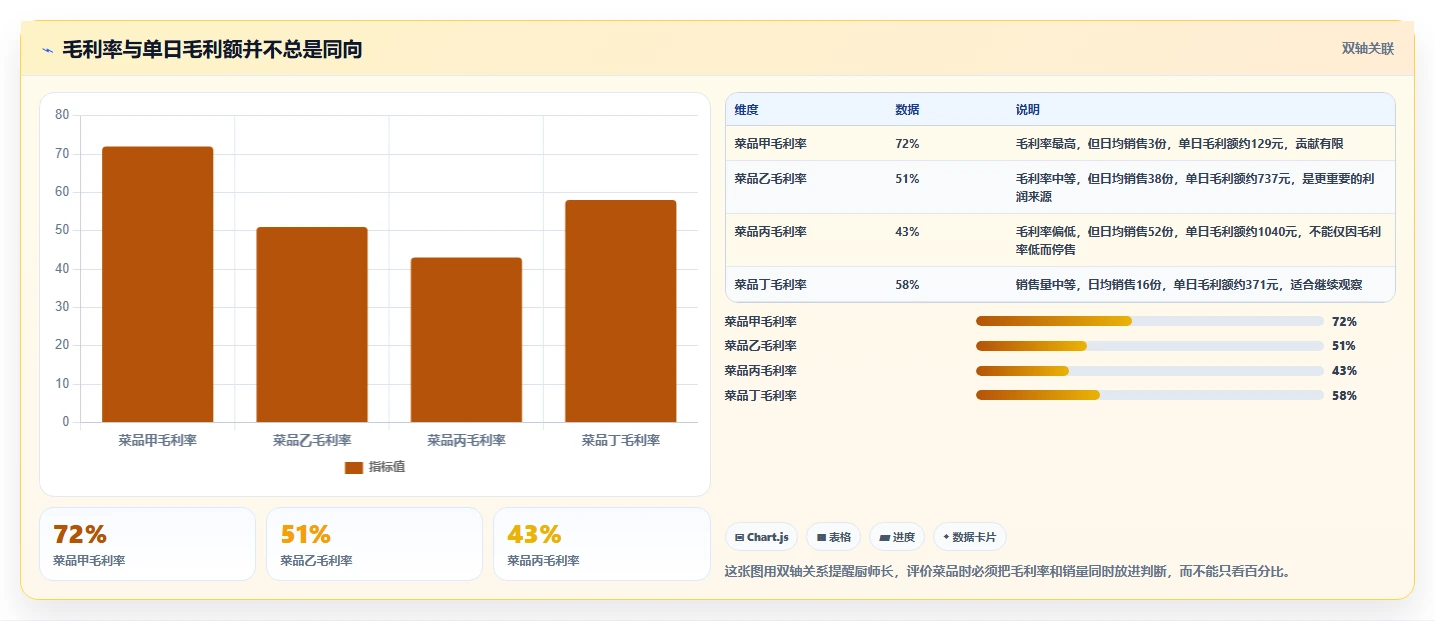Click the 菜品丁毛利率 progress bar
This screenshot has height=621, width=1435.
pyautogui.click(x=1150, y=396)
